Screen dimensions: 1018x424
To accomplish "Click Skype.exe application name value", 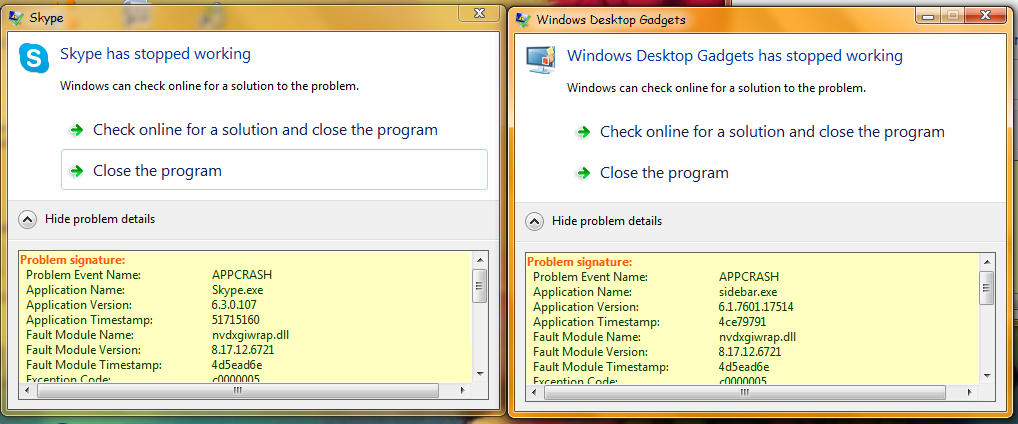I will (x=238, y=290).
